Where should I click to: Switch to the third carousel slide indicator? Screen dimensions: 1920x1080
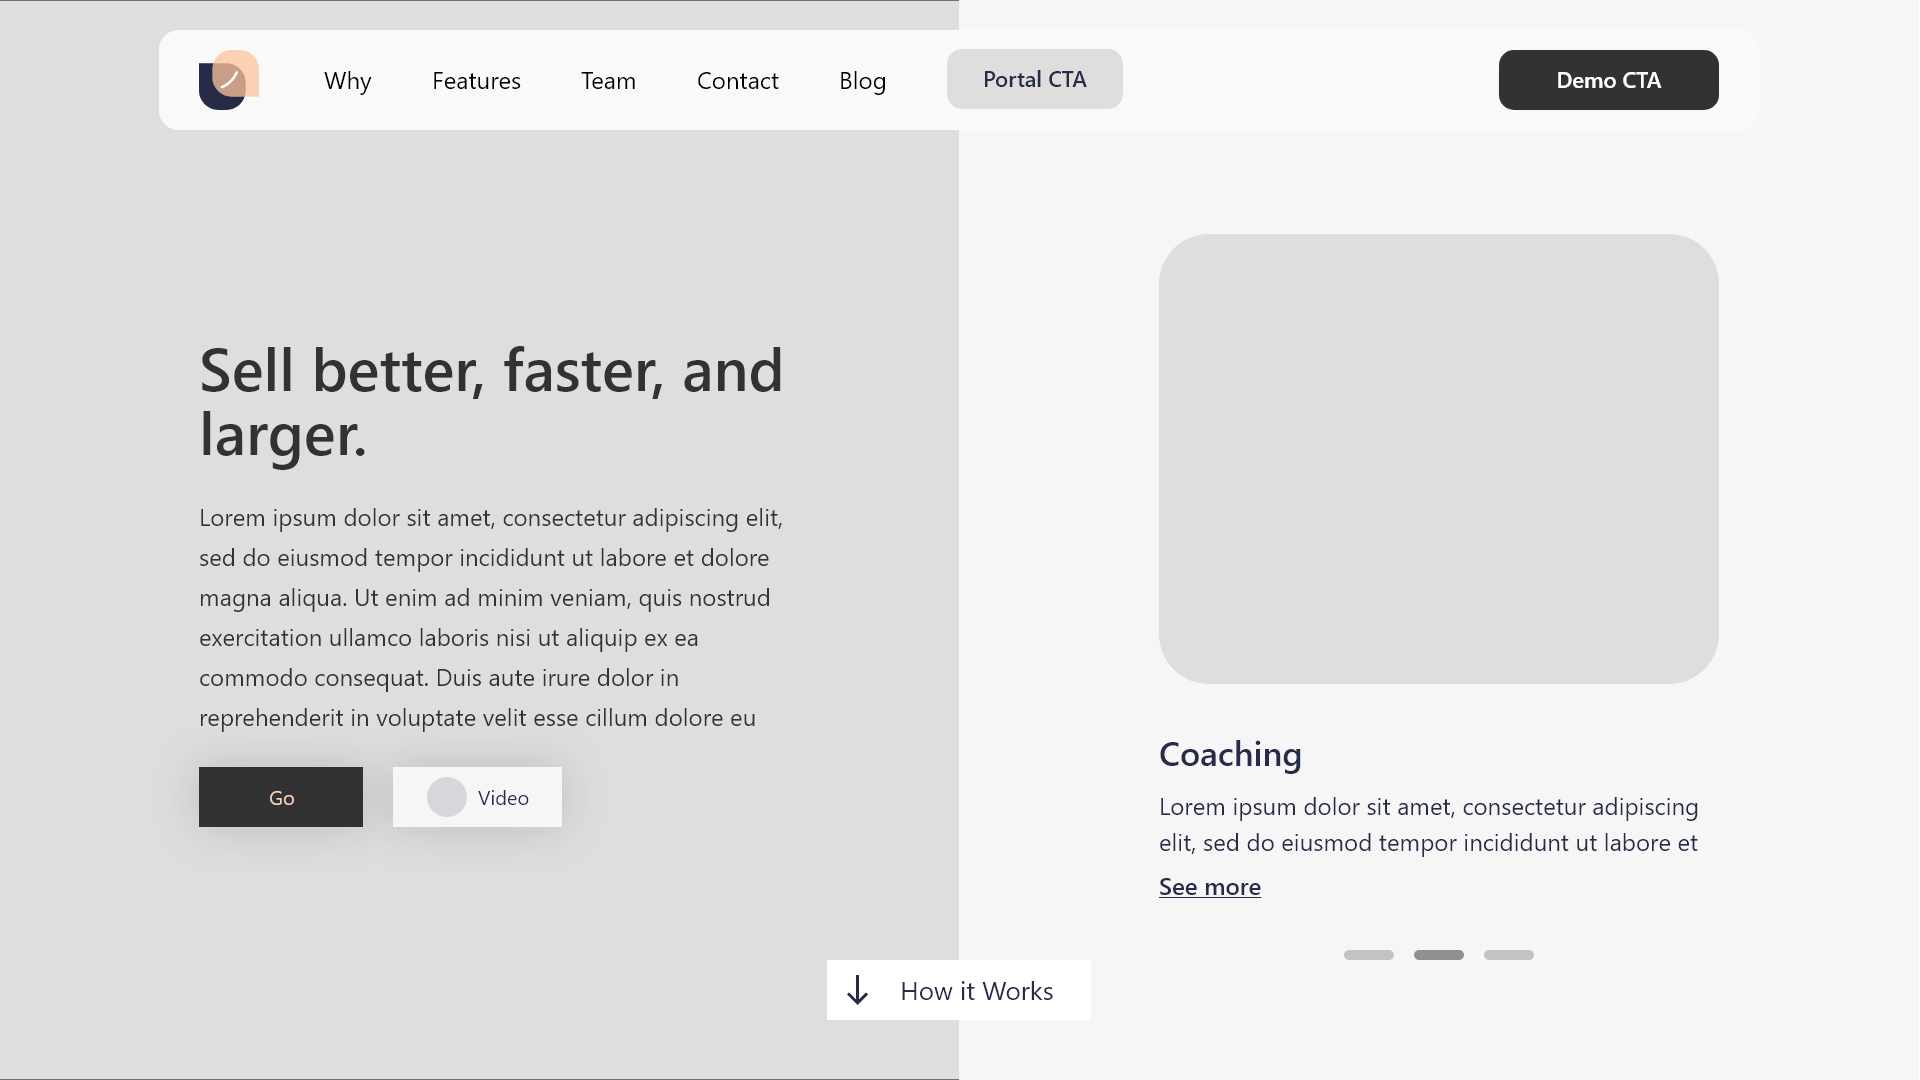point(1508,955)
